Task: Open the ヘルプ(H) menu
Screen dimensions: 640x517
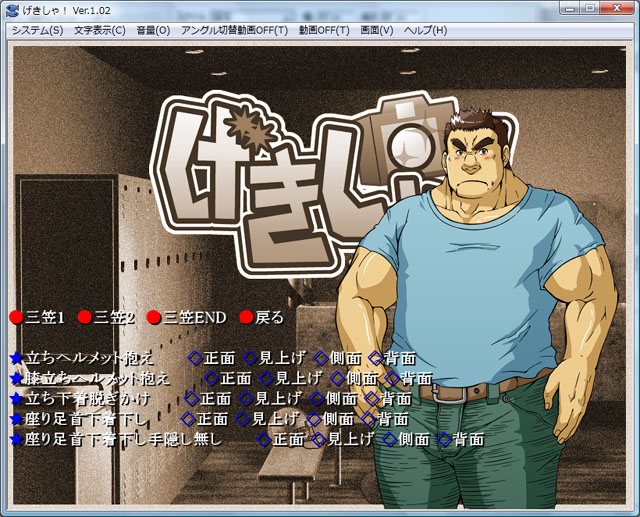Action: (x=425, y=31)
